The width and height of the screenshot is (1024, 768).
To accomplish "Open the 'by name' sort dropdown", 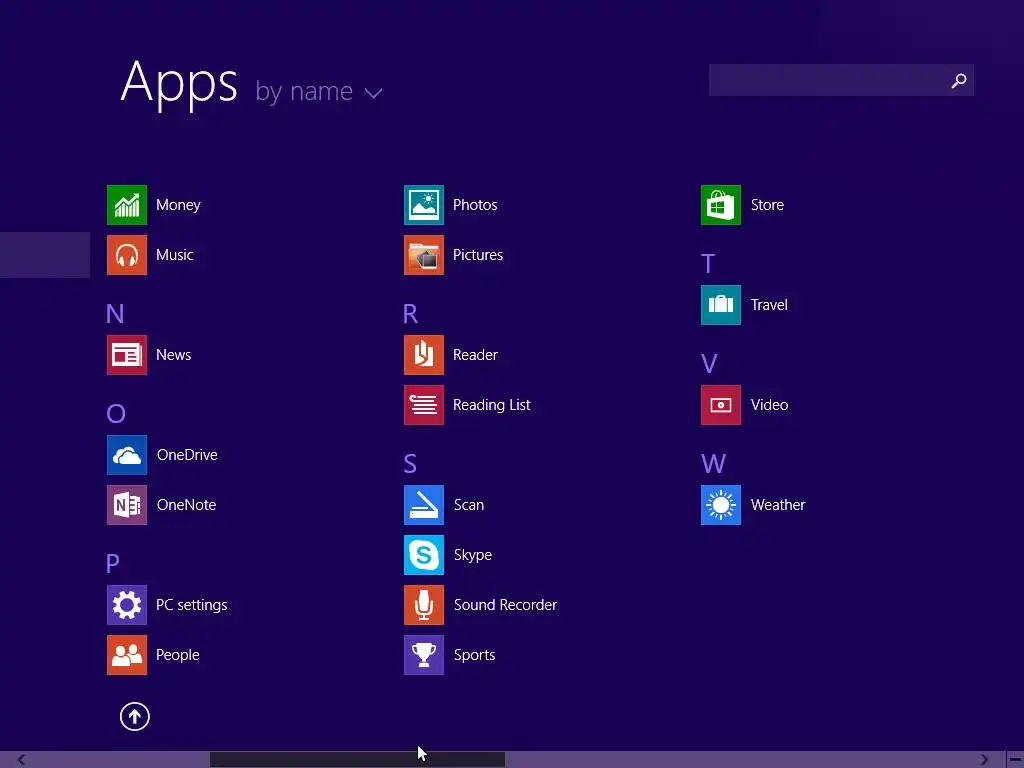I will tap(318, 91).
